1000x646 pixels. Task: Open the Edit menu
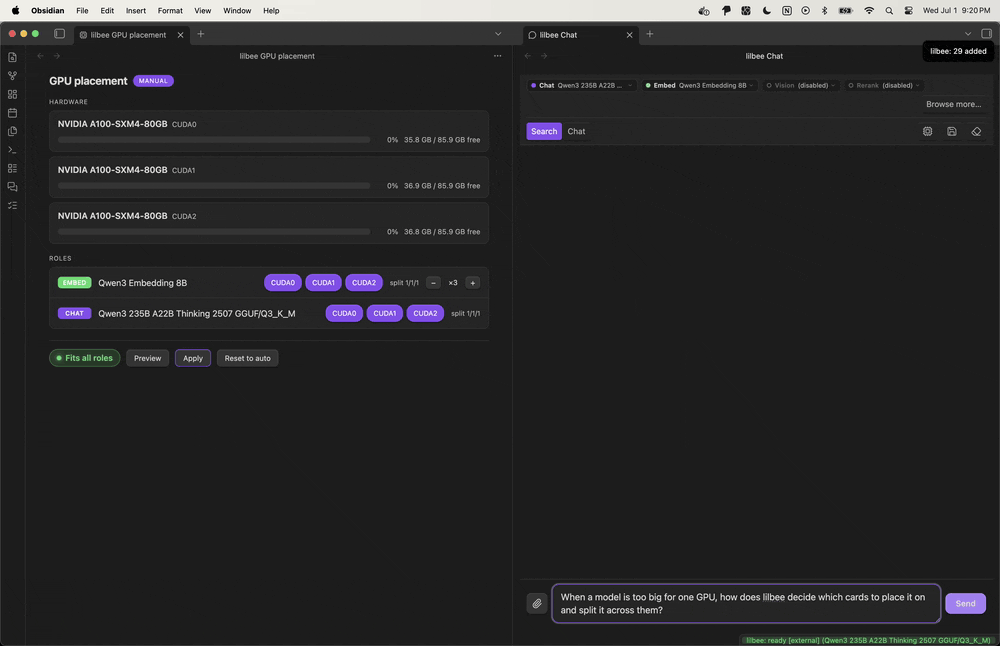pyautogui.click(x=107, y=11)
